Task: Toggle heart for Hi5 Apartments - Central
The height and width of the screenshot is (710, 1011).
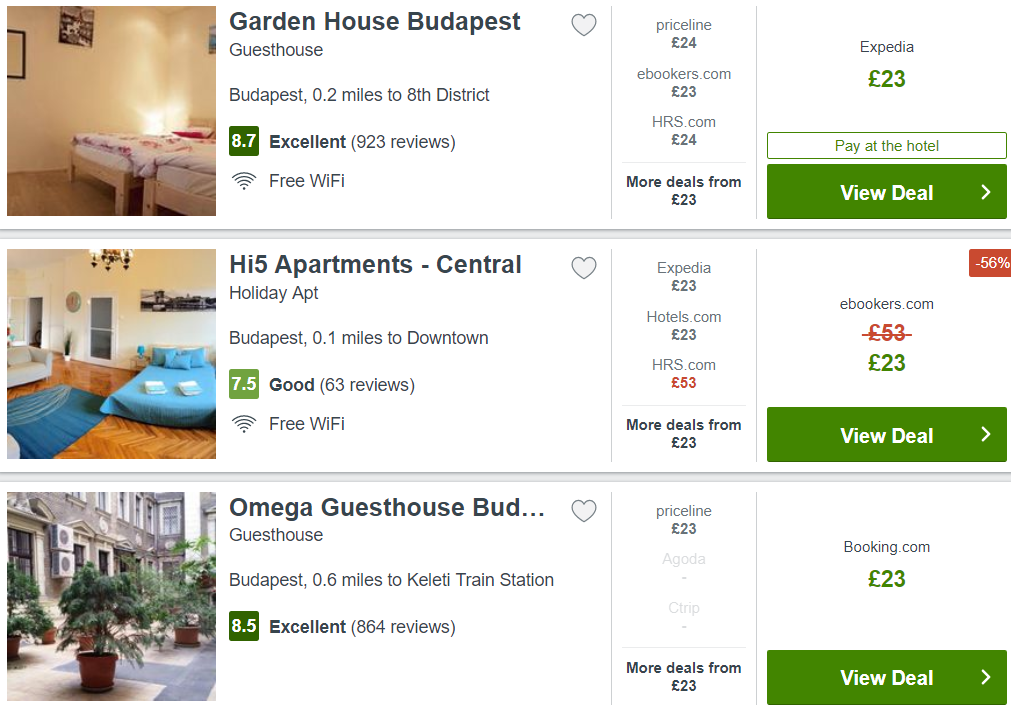Action: [584, 268]
